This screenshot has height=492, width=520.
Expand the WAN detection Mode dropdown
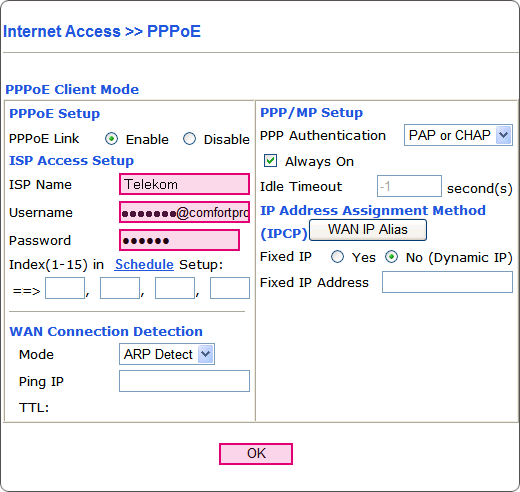tap(167, 354)
